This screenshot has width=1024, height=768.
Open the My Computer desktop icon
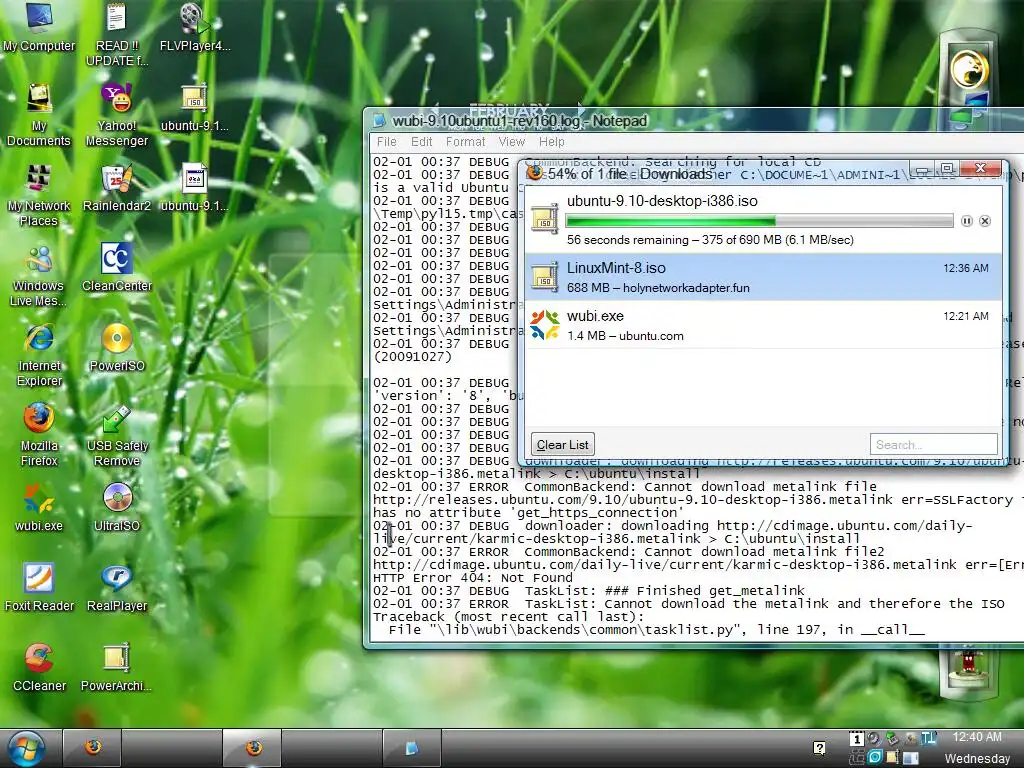coord(39,27)
